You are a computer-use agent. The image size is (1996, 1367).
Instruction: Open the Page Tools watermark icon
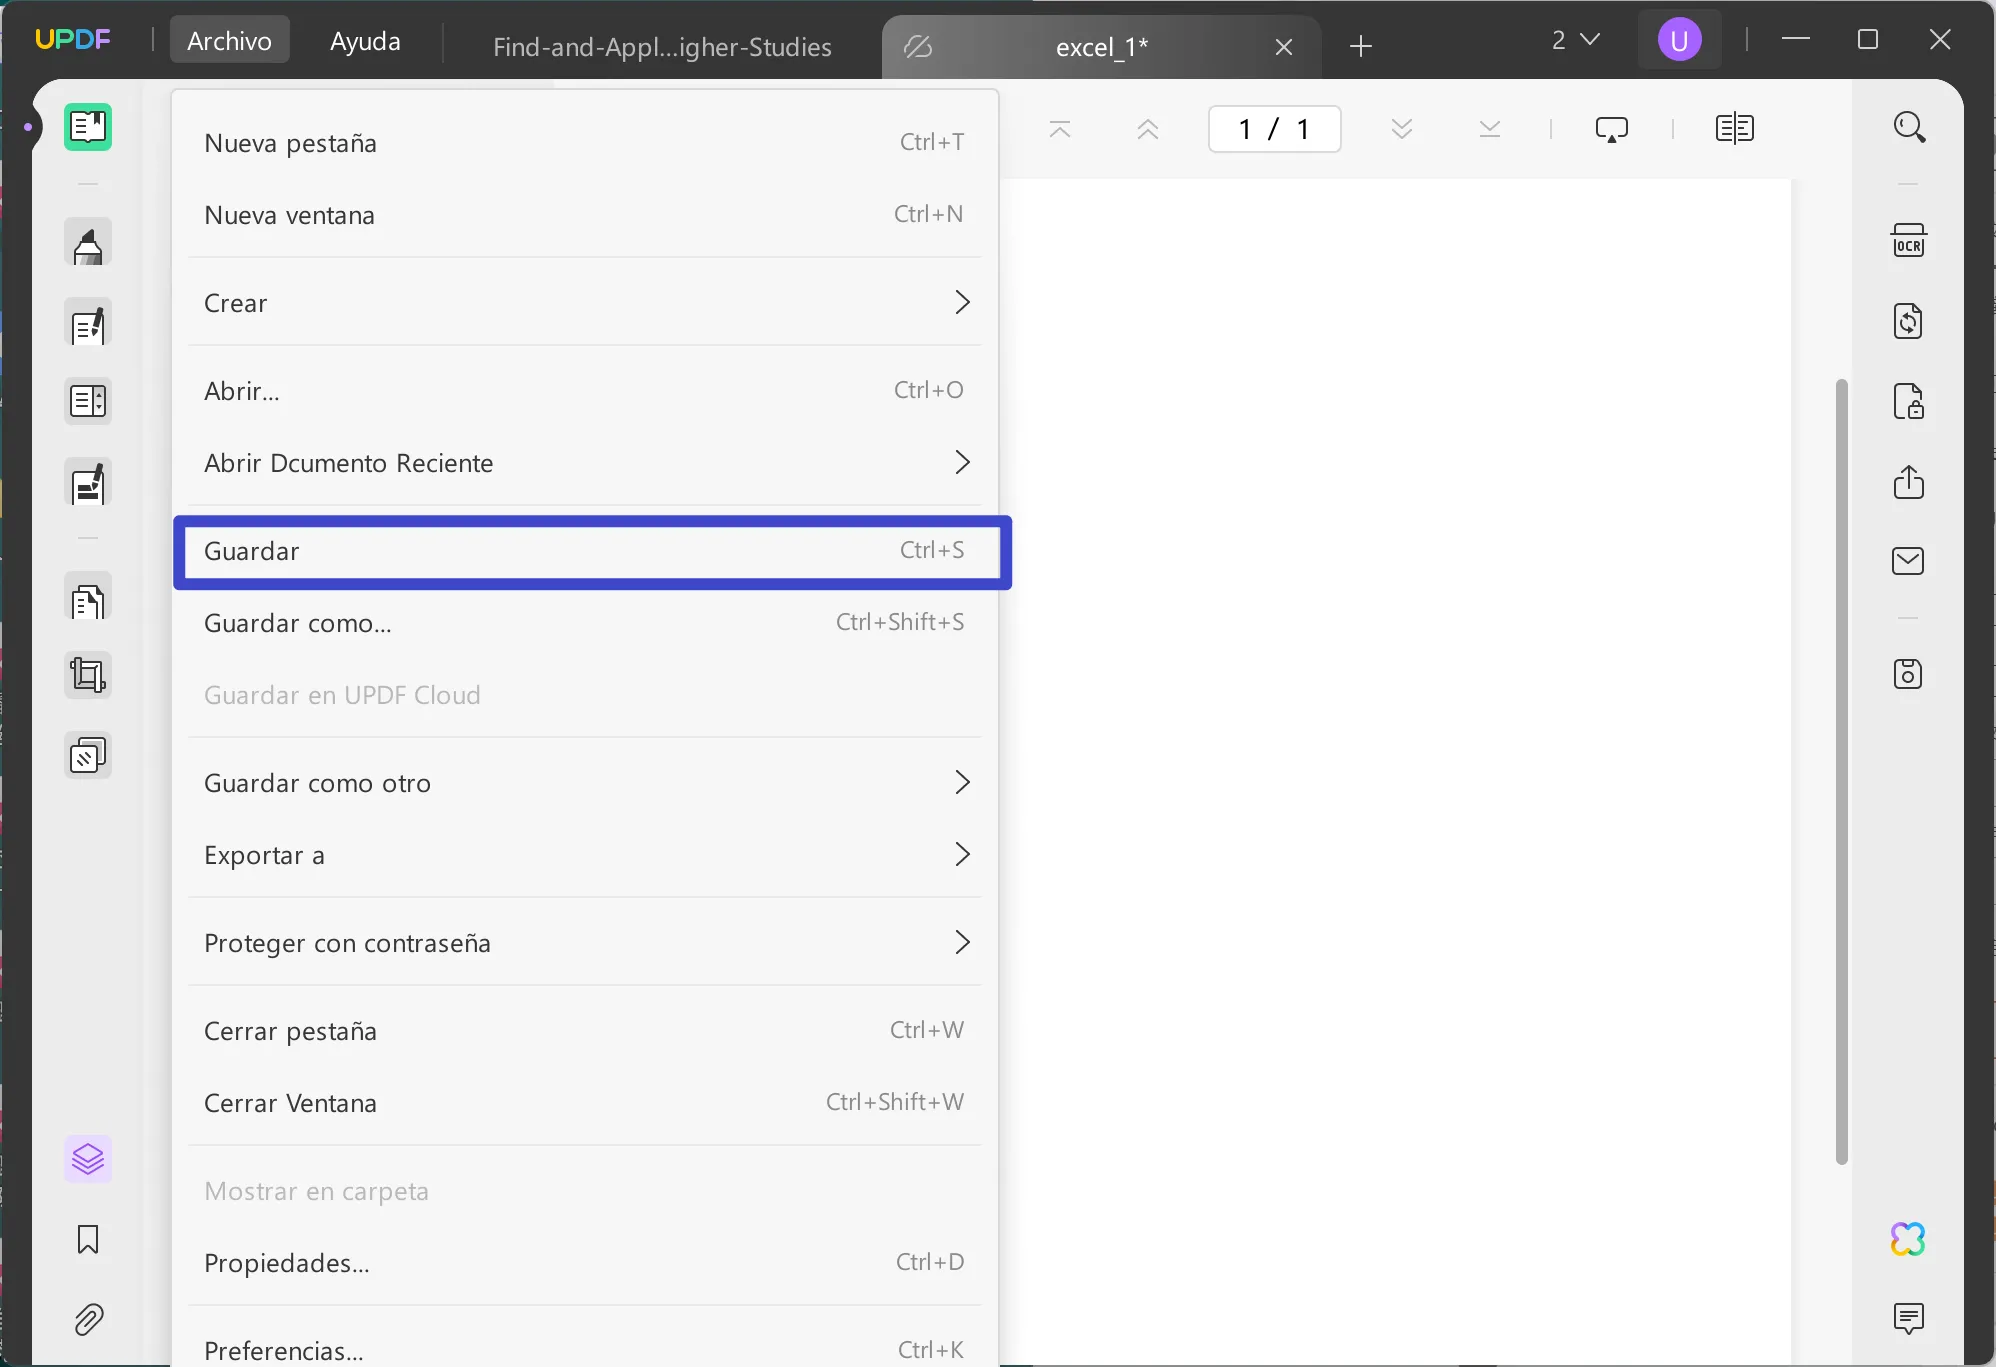(x=88, y=755)
